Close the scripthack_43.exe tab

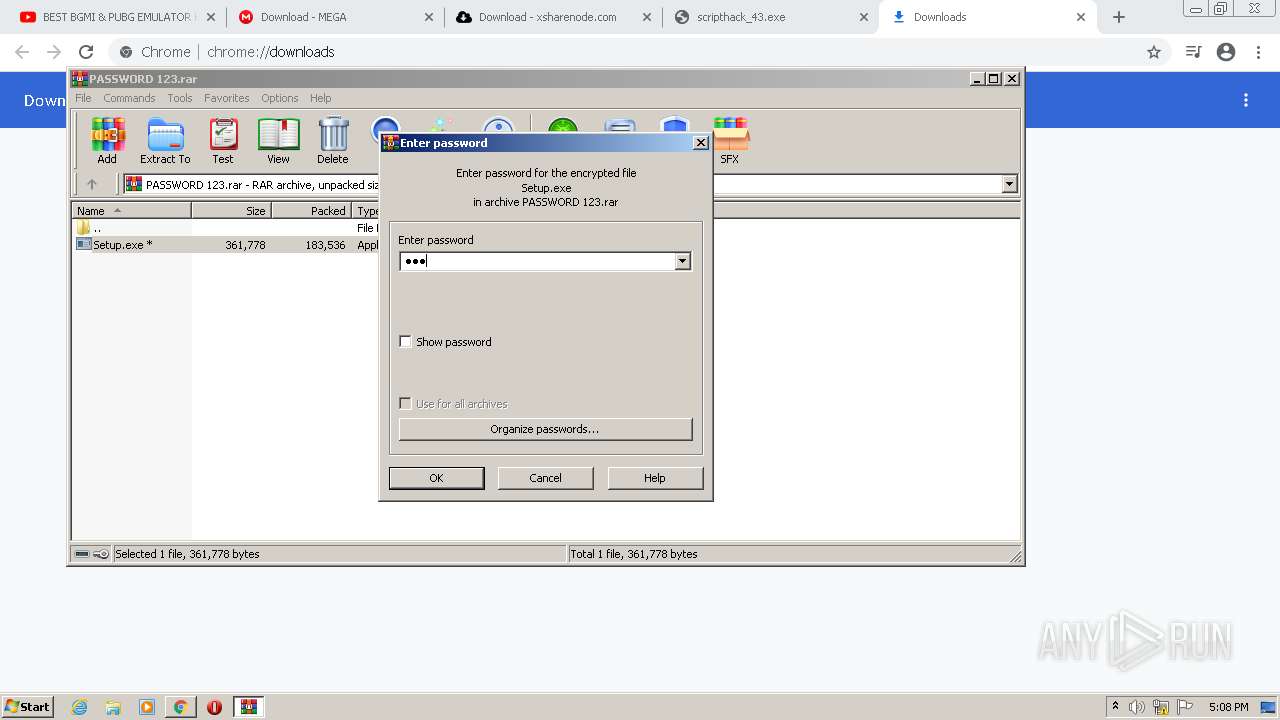tap(864, 17)
